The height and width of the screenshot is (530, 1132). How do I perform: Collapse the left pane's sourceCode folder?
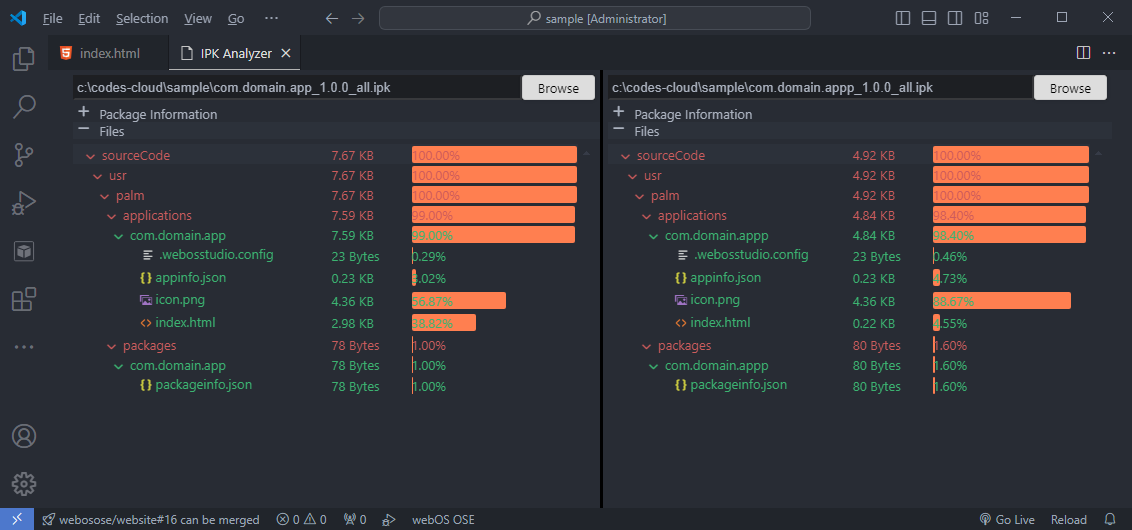click(x=90, y=156)
